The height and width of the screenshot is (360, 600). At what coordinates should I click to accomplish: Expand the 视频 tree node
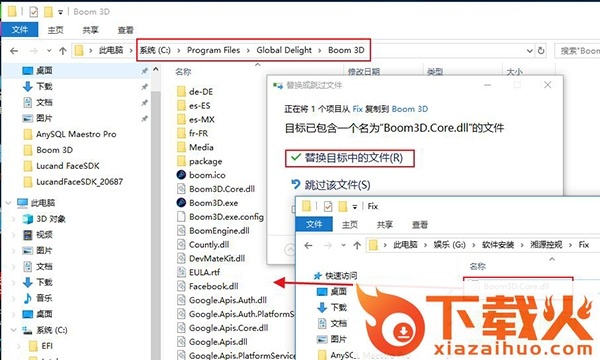[x=15, y=235]
